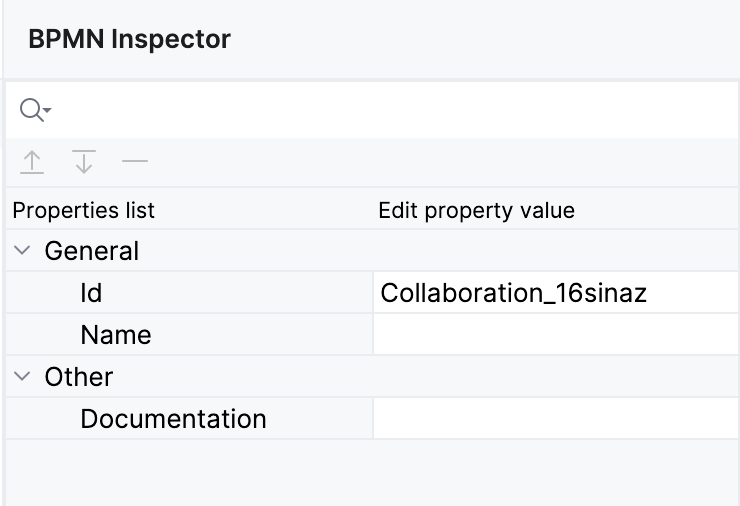Screen dimensions: 740x506
Task: Collapse the General group chevron
Action: (x=22, y=251)
